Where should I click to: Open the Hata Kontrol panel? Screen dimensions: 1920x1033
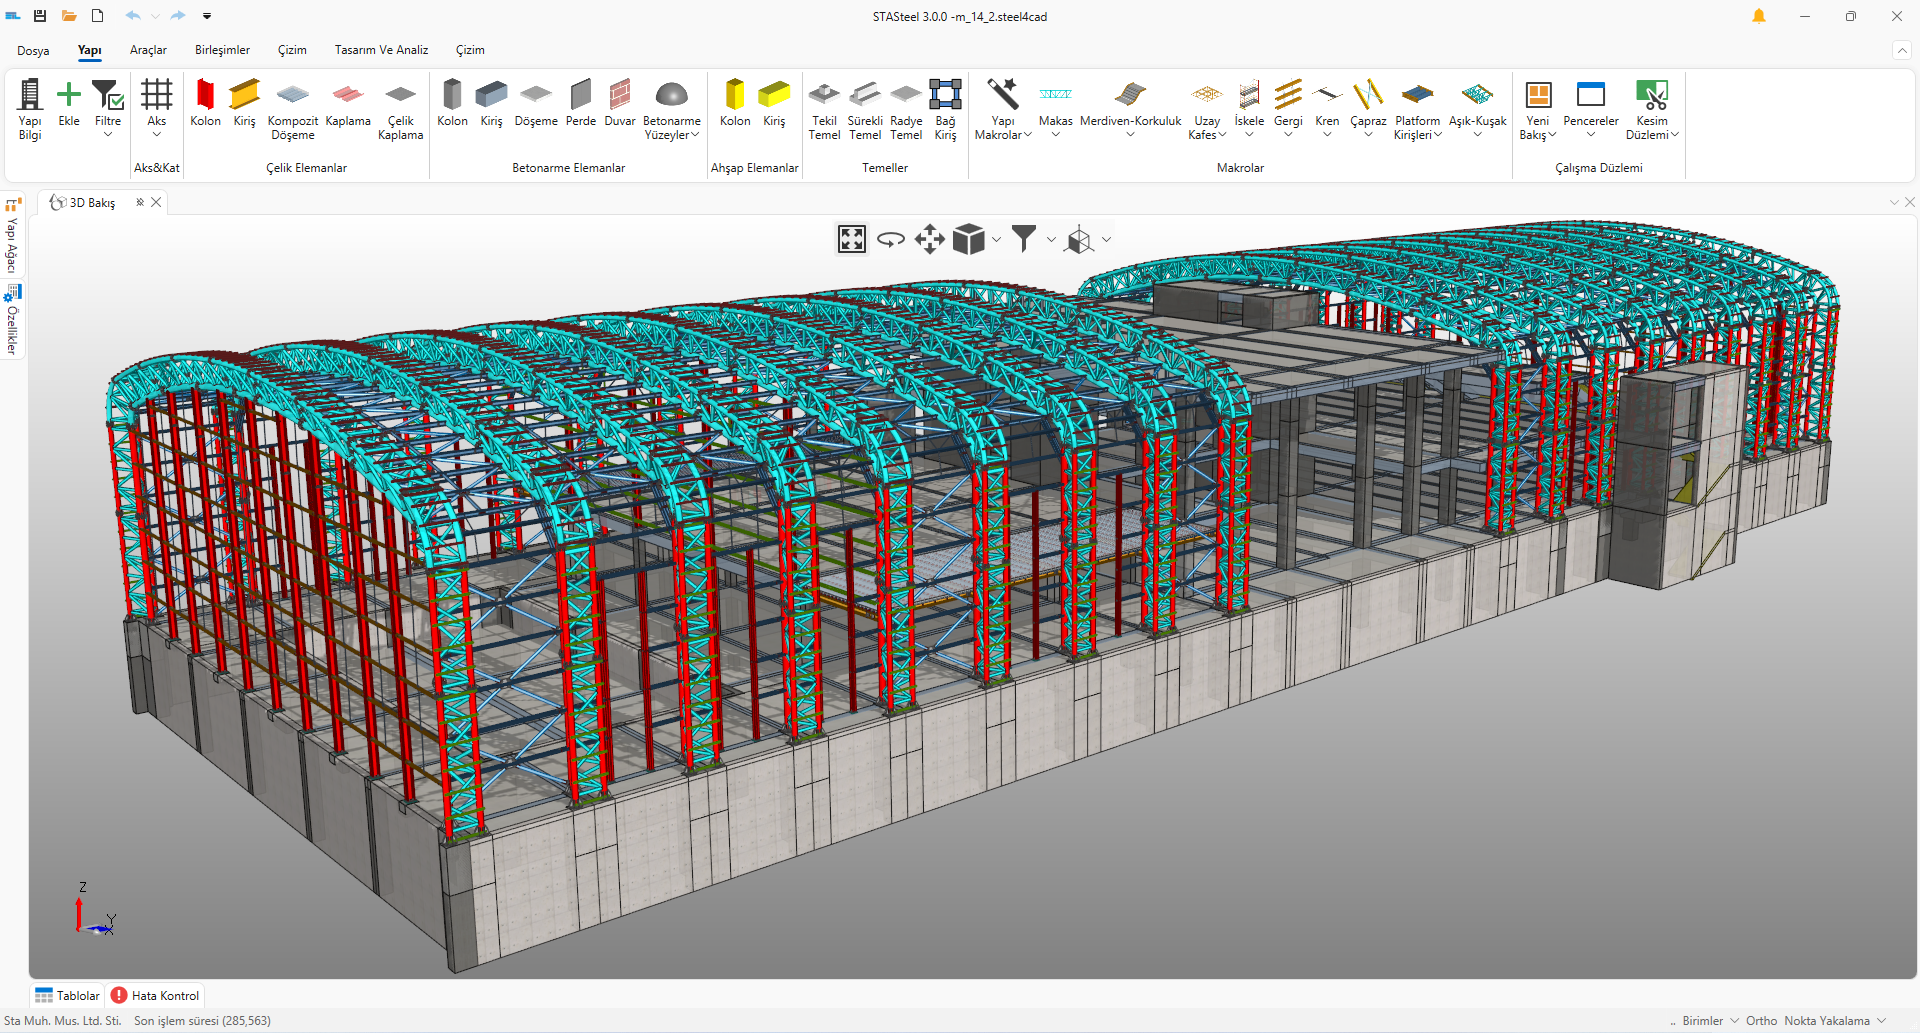point(156,995)
